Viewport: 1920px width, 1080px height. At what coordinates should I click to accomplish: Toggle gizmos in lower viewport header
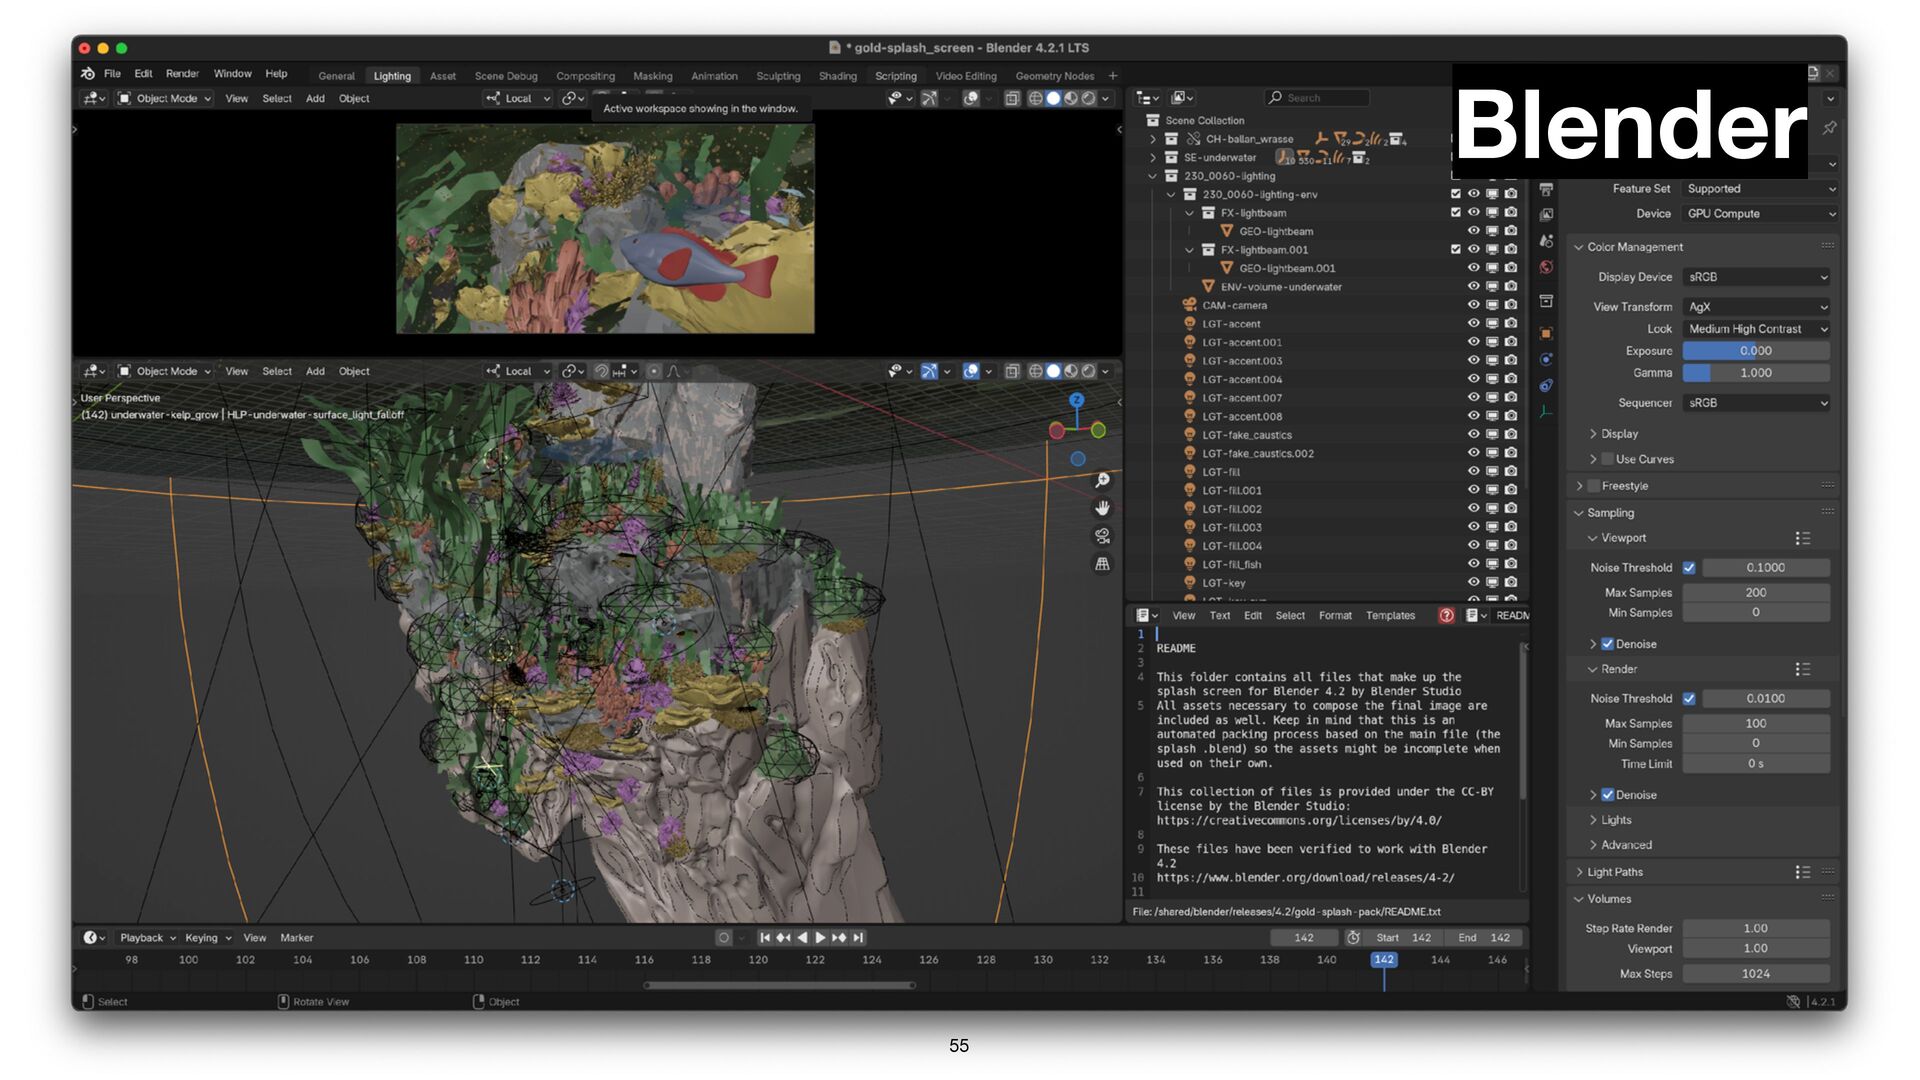pyautogui.click(x=929, y=372)
